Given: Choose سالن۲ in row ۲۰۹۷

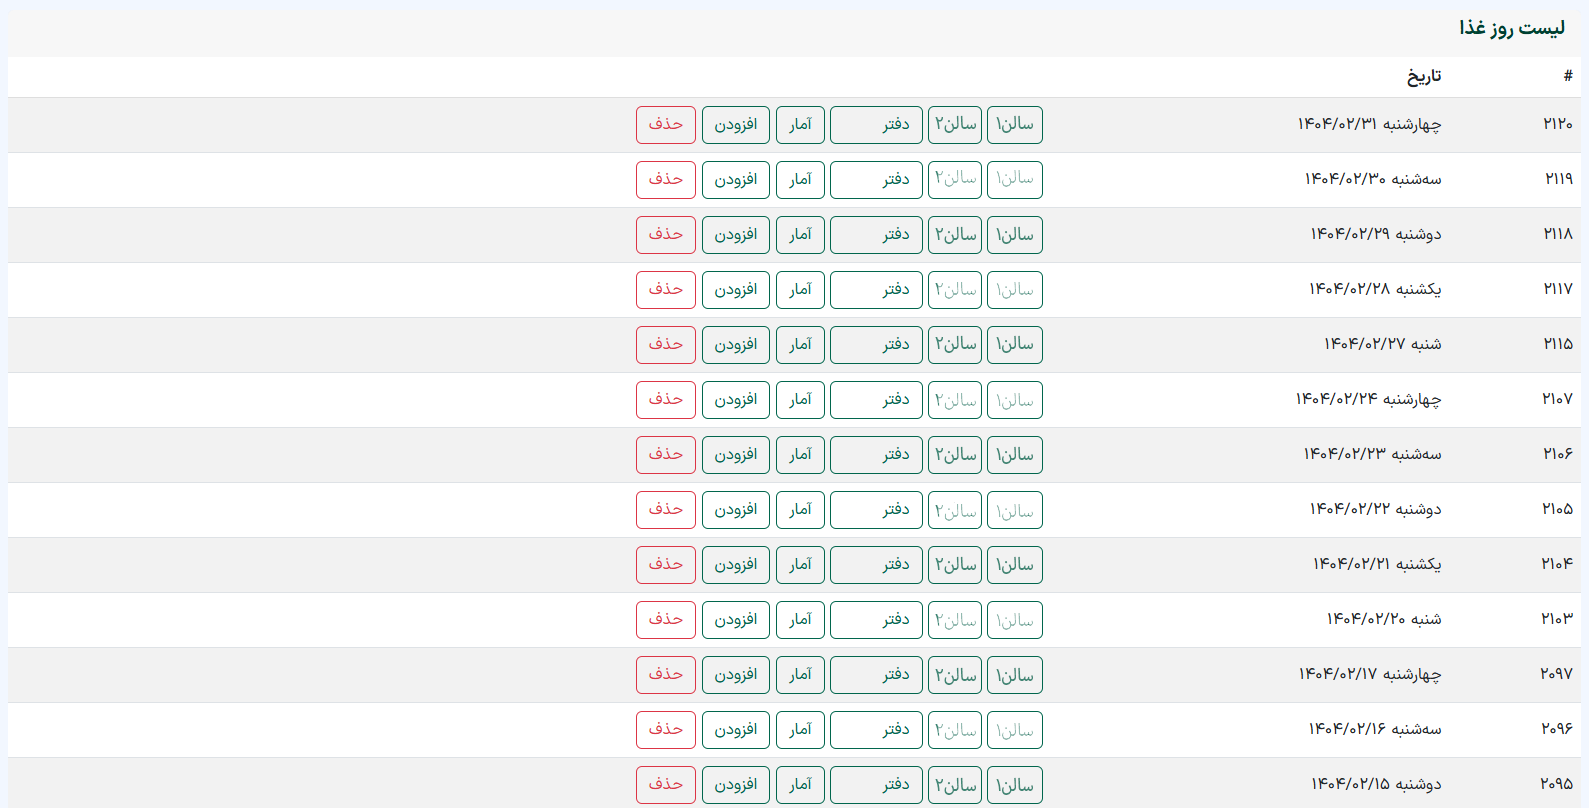Looking at the screenshot, I should coord(955,675).
